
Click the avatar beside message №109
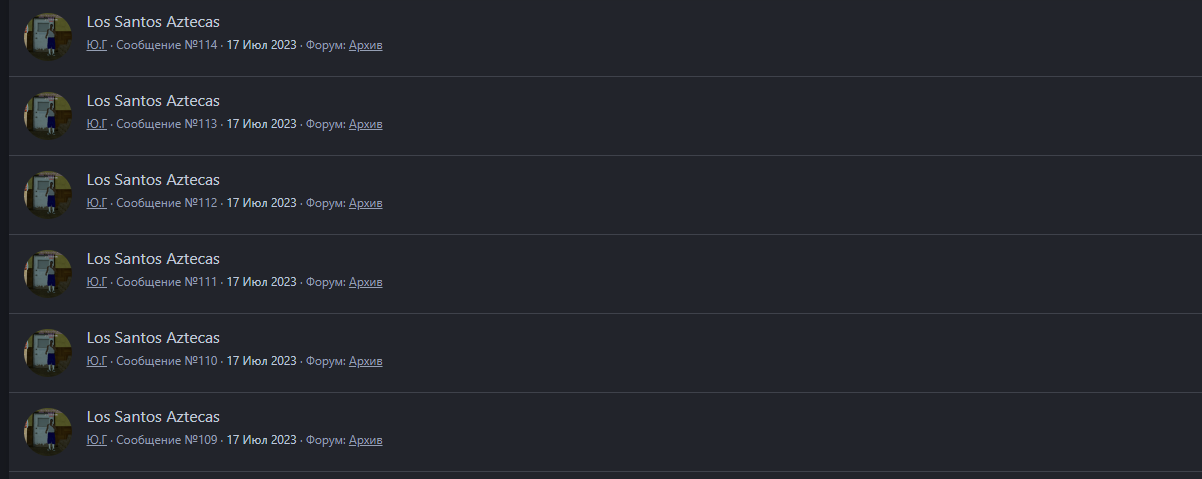coord(48,432)
